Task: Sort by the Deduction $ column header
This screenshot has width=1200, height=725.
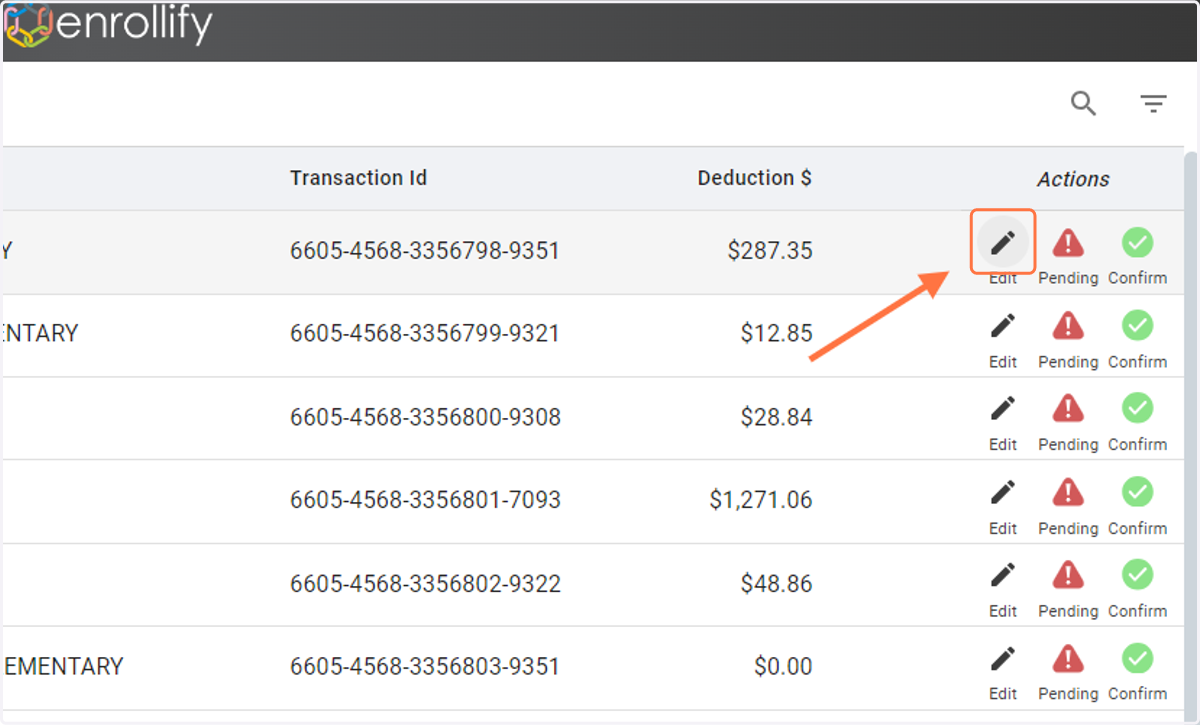Action: (x=755, y=178)
